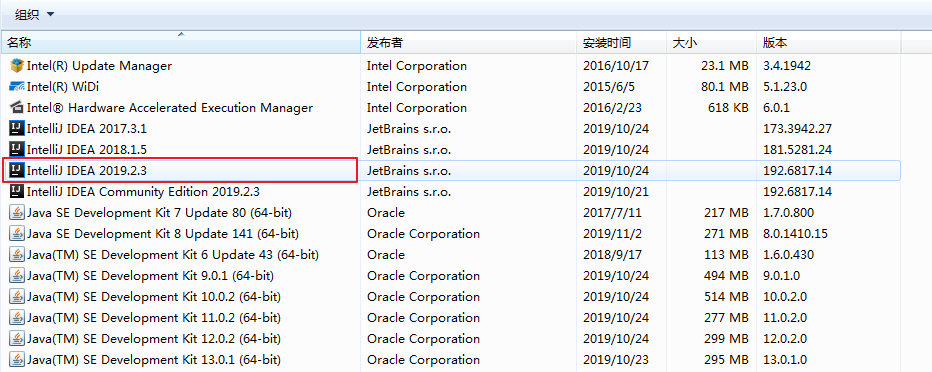This screenshot has height=372, width=932.
Task: Select Java SE Development Kit 7 Update 80
Action: [159, 213]
